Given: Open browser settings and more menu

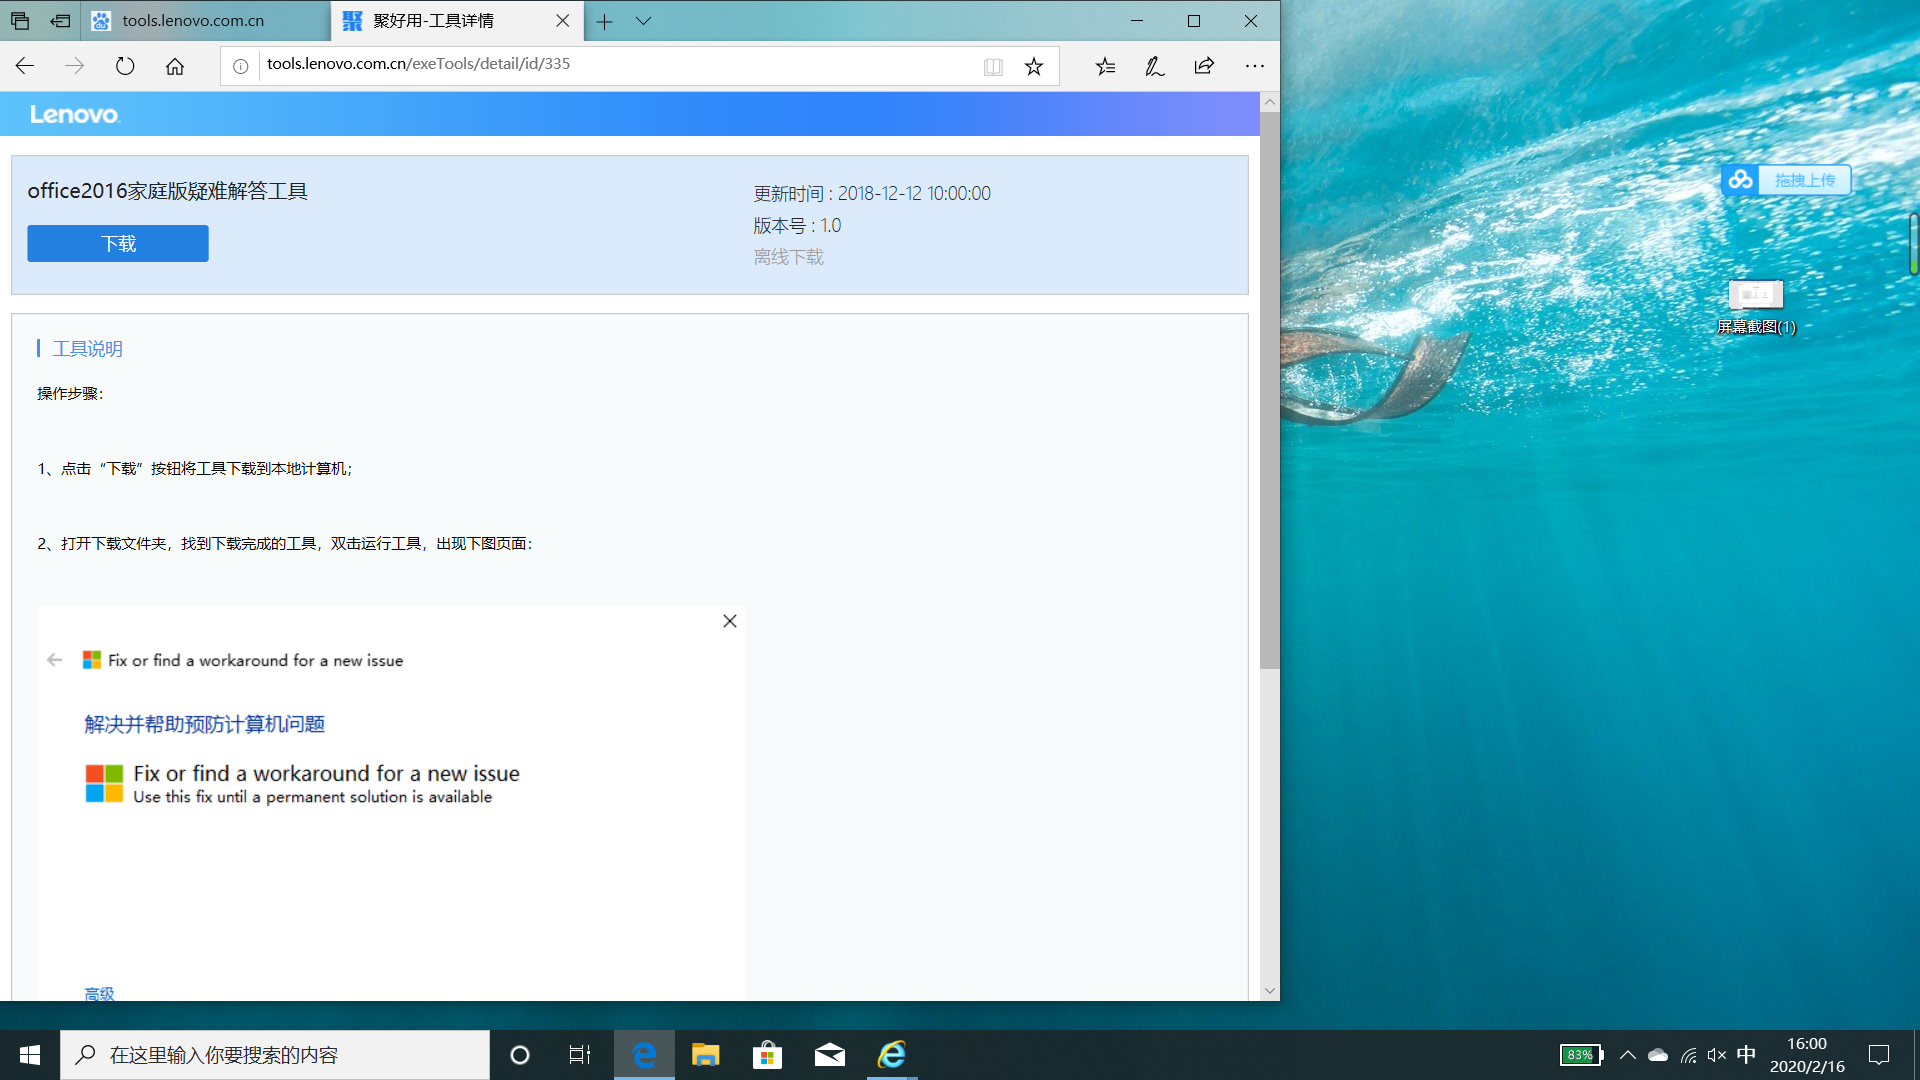Looking at the screenshot, I should 1255,66.
